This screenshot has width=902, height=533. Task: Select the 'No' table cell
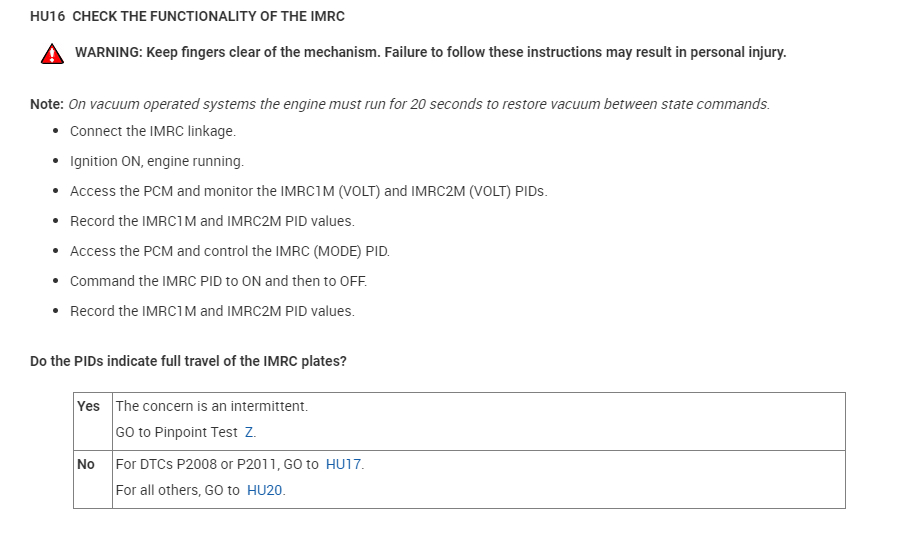(x=86, y=464)
